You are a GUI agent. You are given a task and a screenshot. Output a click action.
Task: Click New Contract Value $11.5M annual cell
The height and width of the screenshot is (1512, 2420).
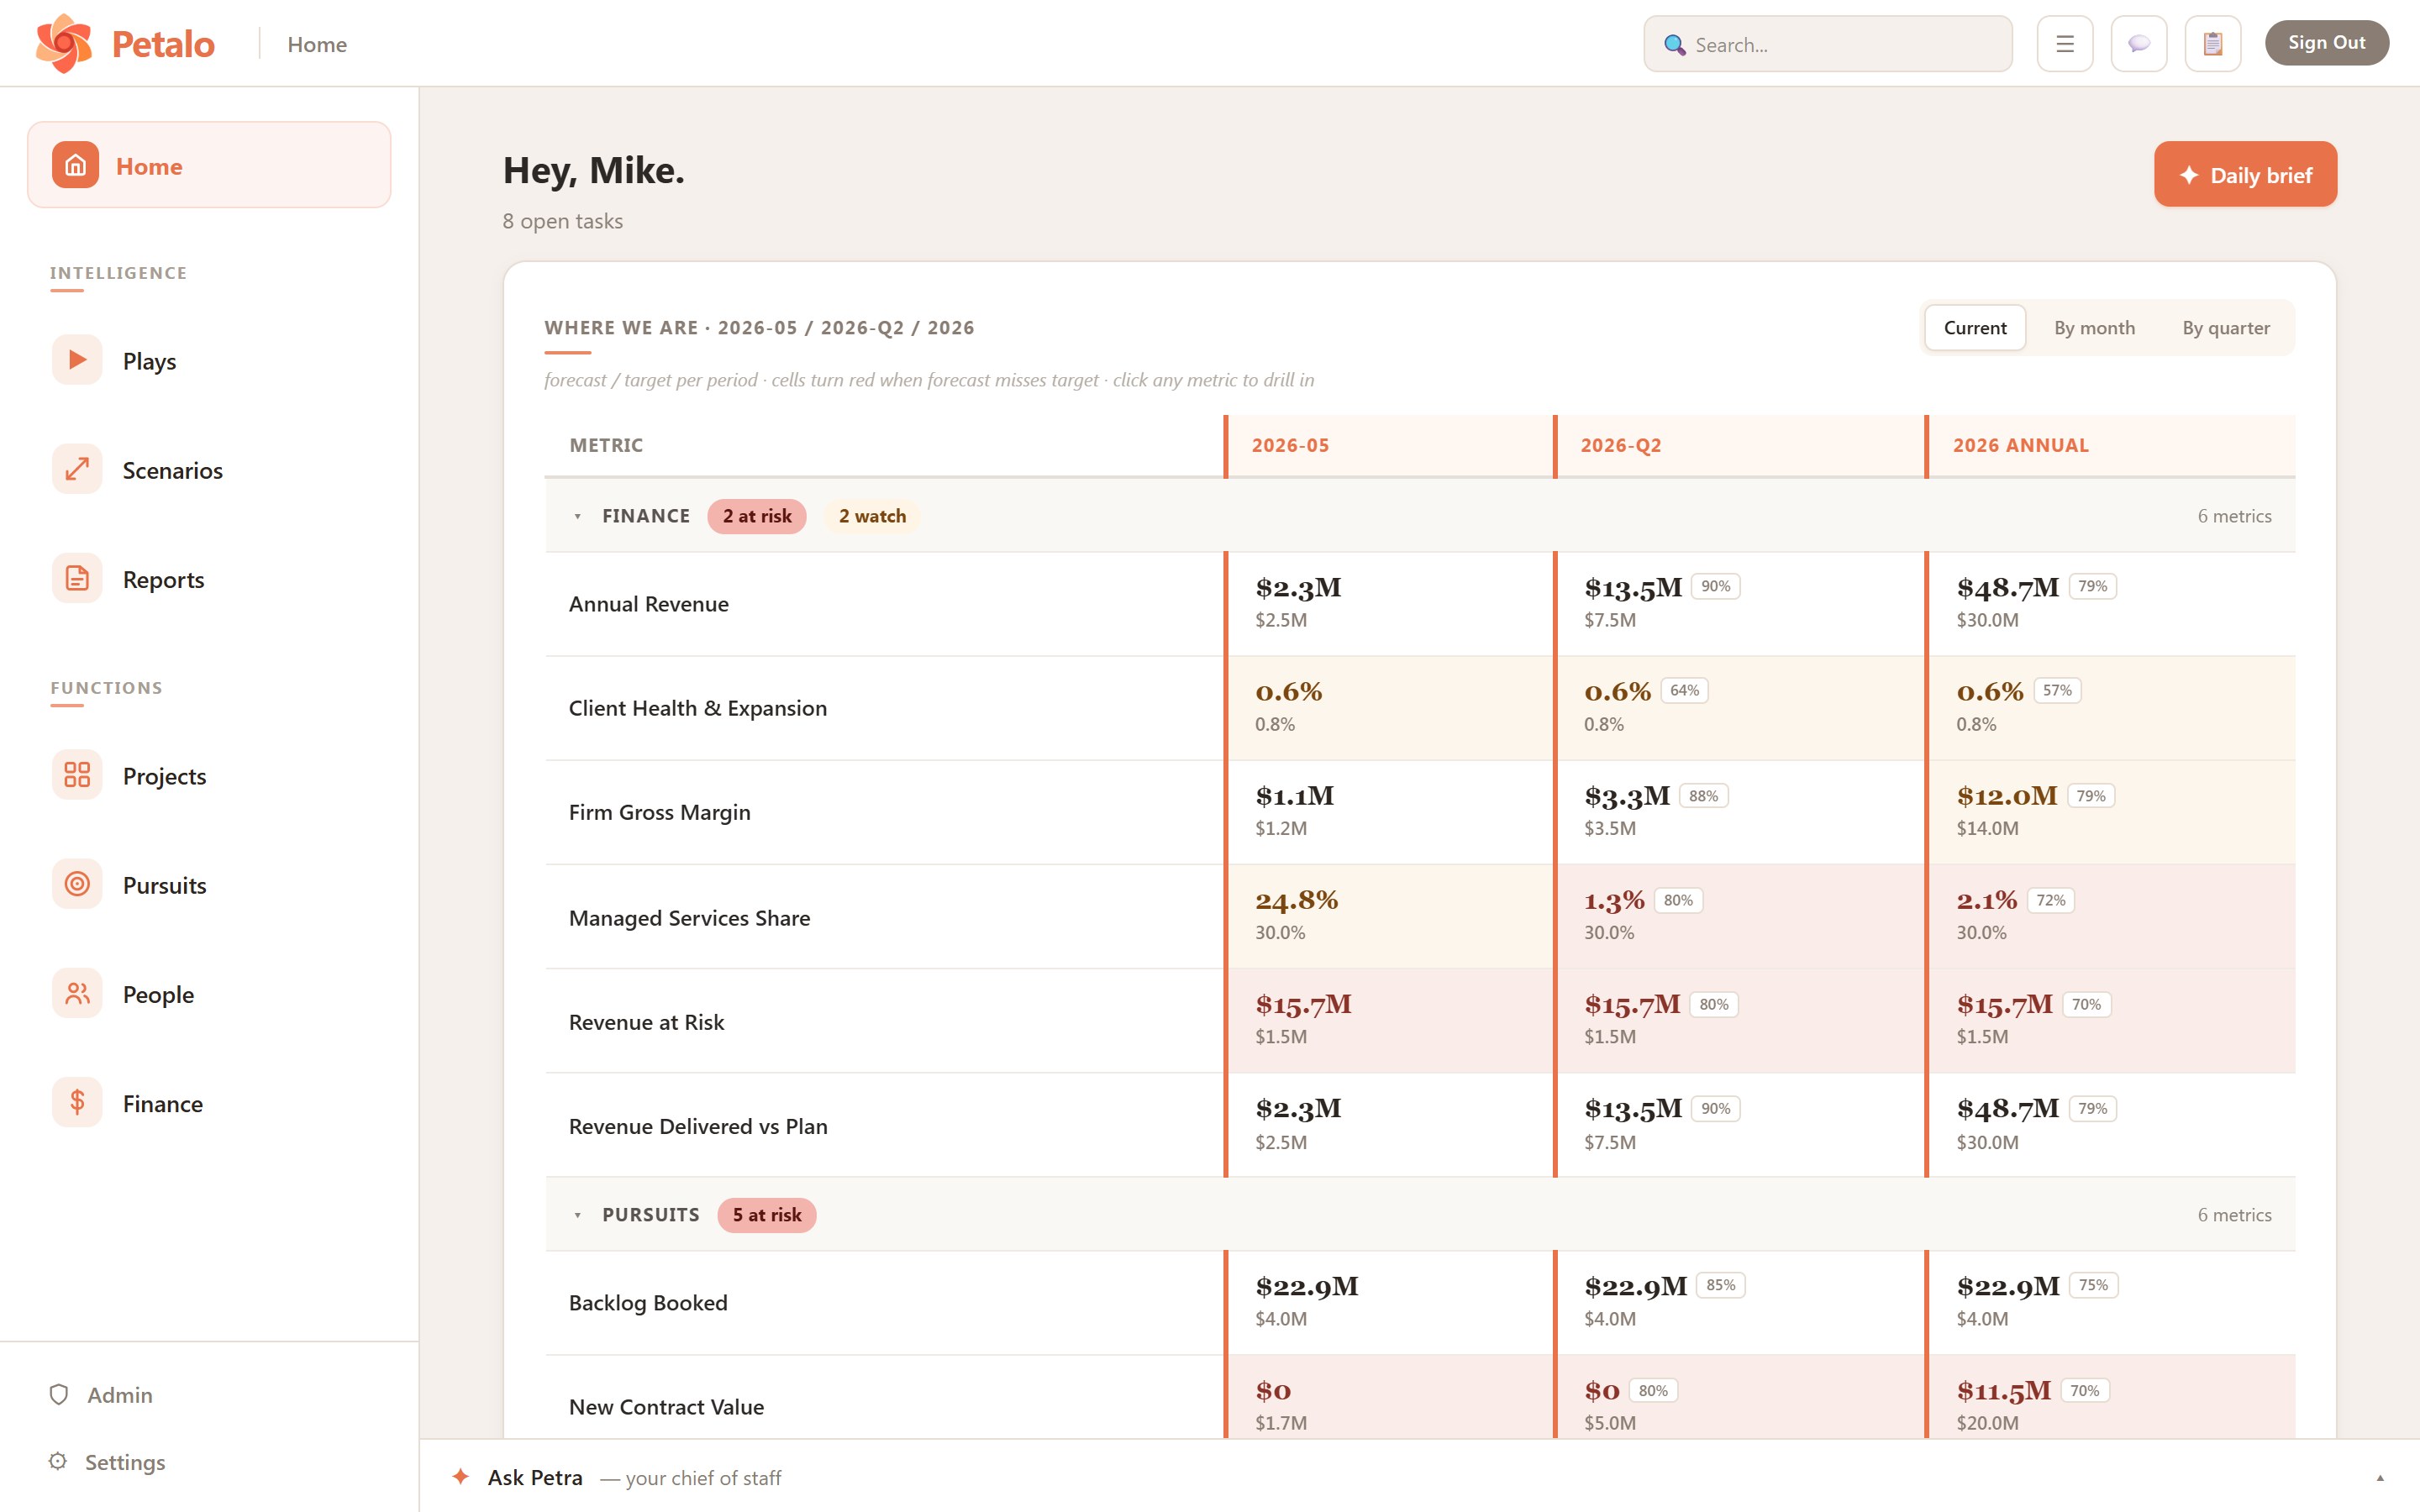coord(2111,1397)
